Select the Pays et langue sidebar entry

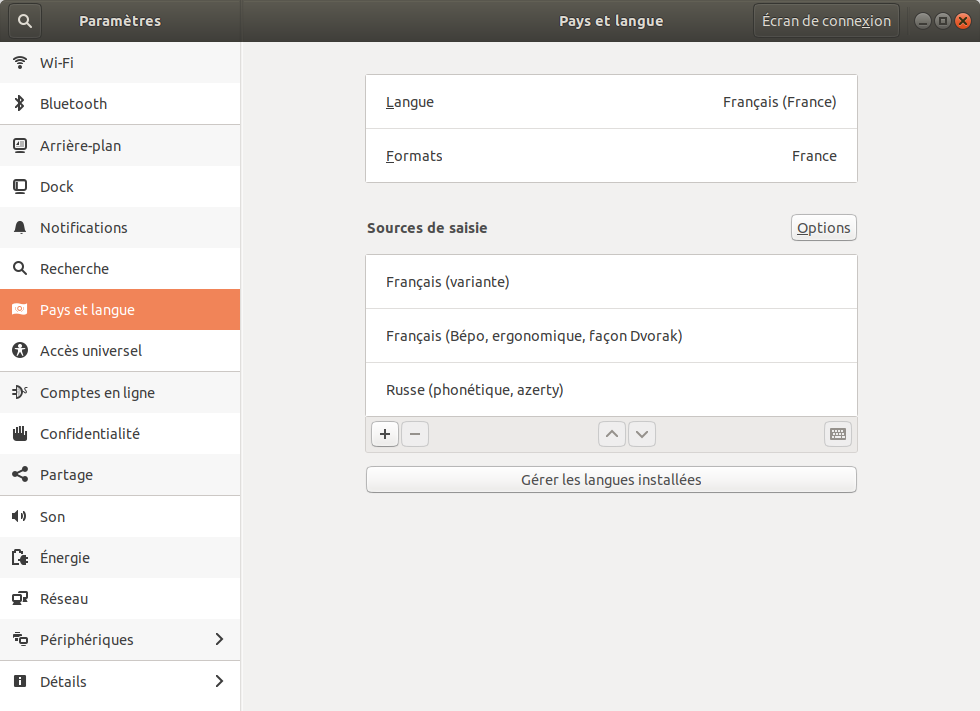click(120, 309)
